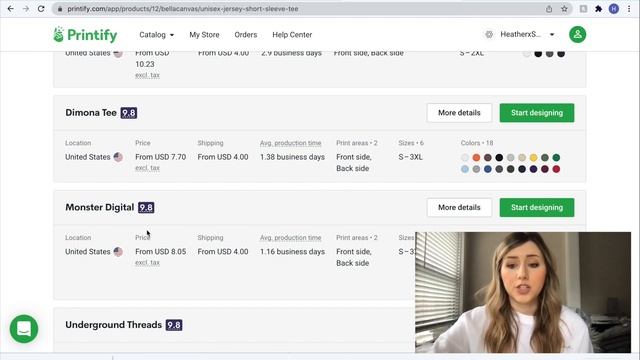Click Avg. production time label in Monster Digital
This screenshot has width=640, height=360.
click(x=291, y=238)
